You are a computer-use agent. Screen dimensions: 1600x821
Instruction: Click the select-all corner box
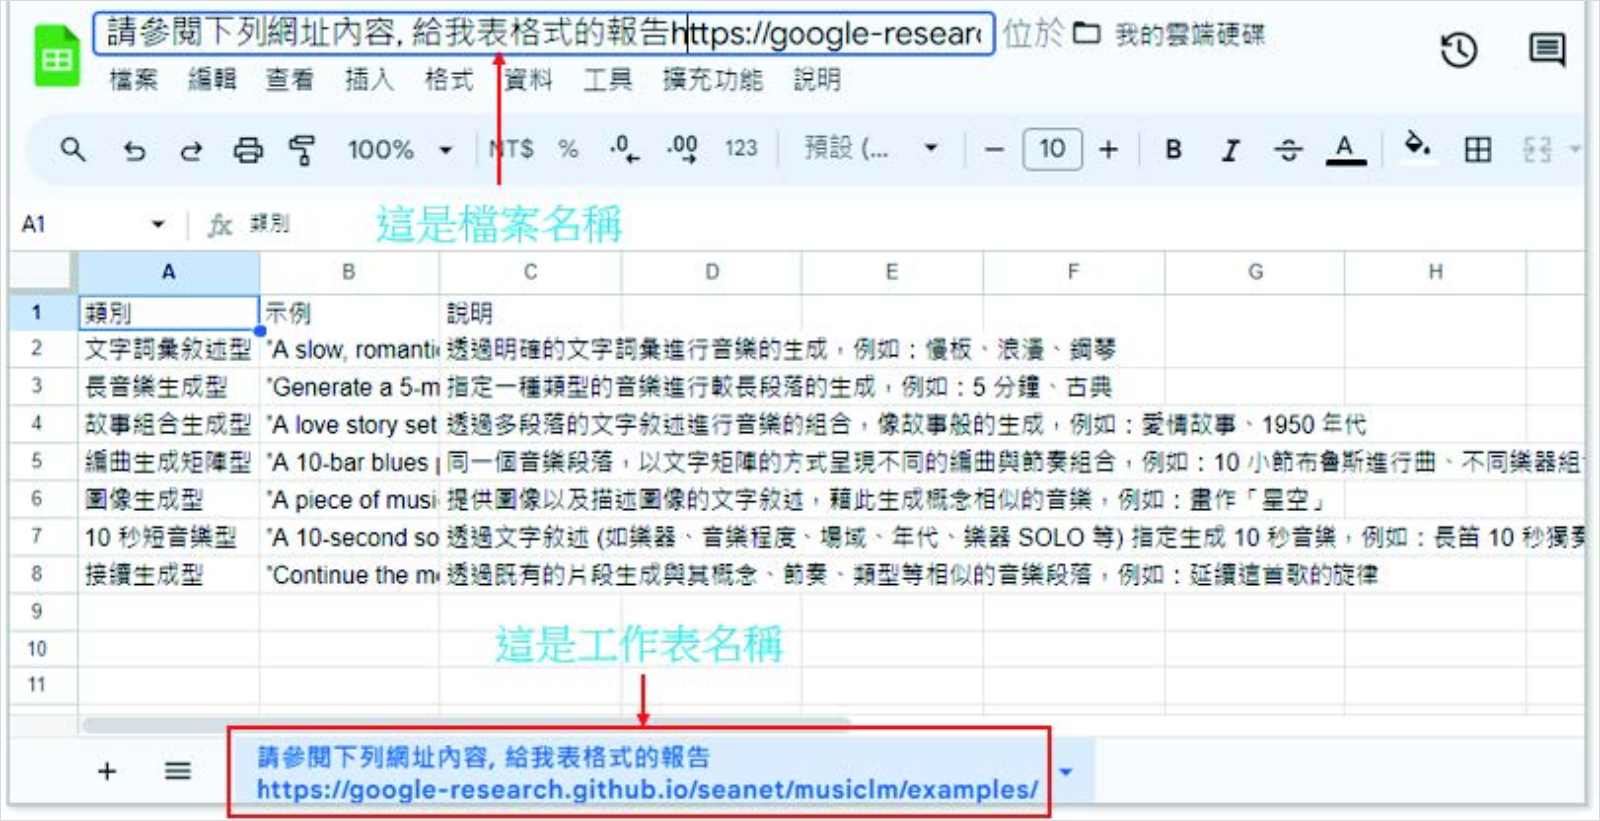40,271
